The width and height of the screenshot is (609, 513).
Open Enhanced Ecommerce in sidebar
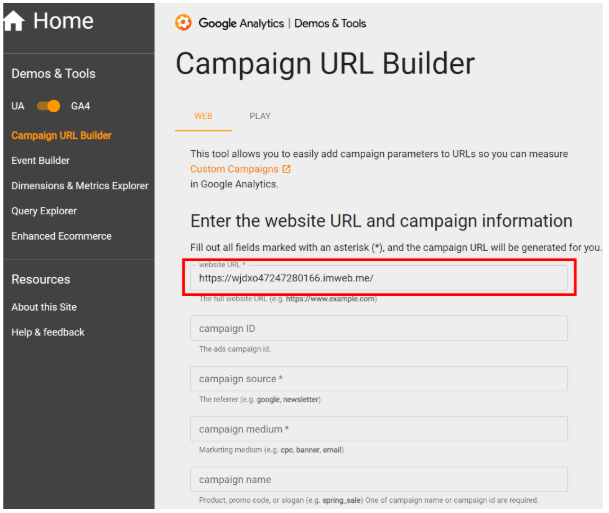61,236
